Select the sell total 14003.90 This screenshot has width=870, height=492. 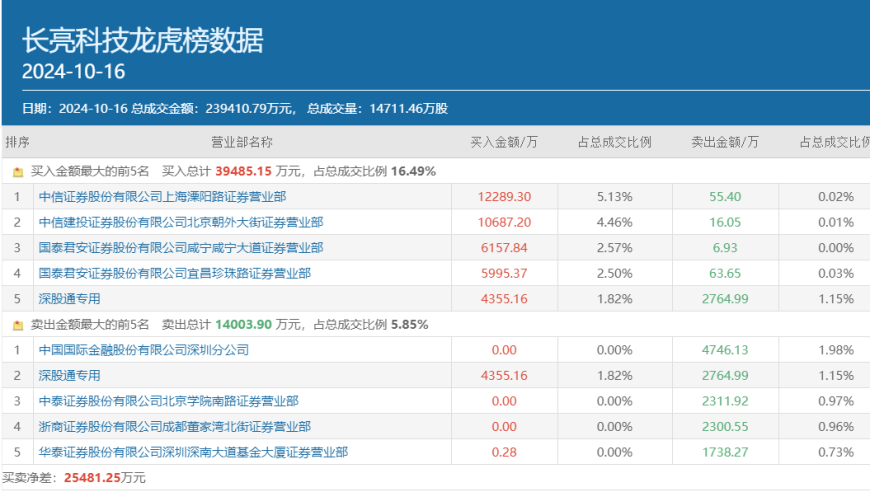(x=244, y=324)
